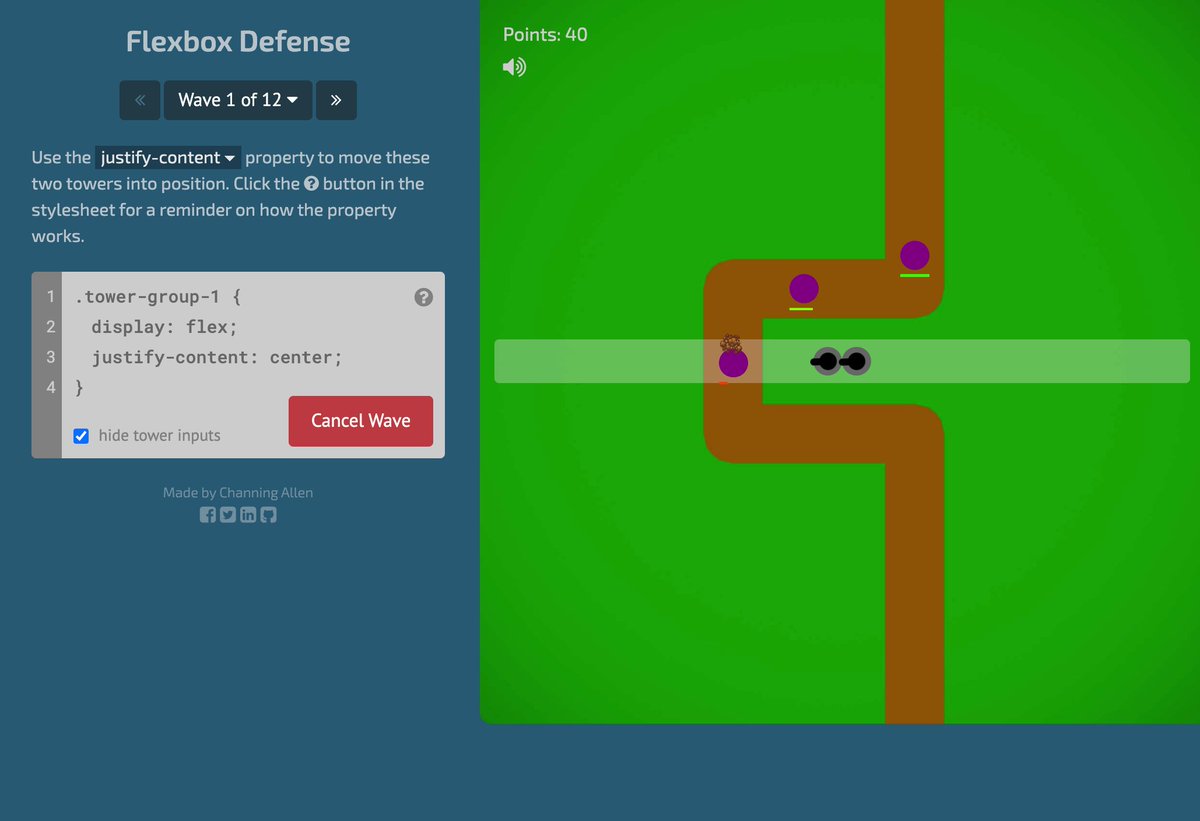This screenshot has width=1200, height=821.
Task: Mute the game audio with the speaker icon
Action: click(x=513, y=67)
